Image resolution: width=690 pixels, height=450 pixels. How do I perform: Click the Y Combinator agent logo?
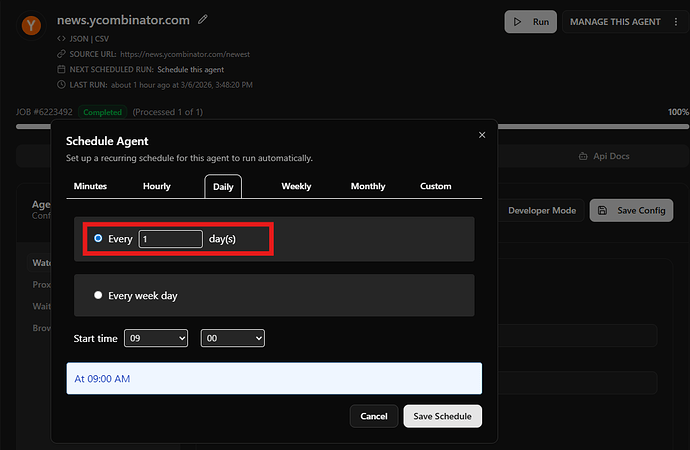point(32,24)
